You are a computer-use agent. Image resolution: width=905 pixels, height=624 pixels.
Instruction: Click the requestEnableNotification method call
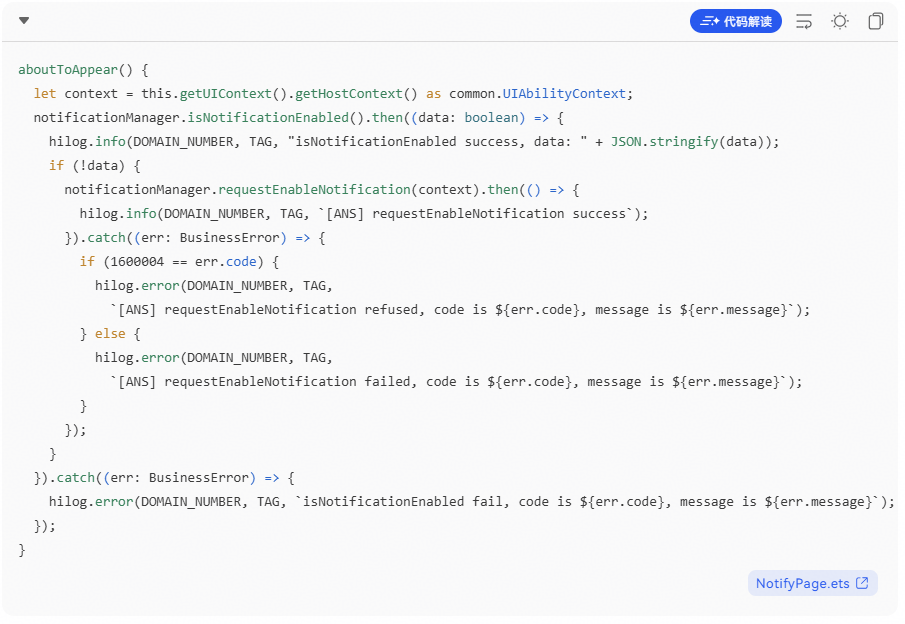[x=314, y=189]
